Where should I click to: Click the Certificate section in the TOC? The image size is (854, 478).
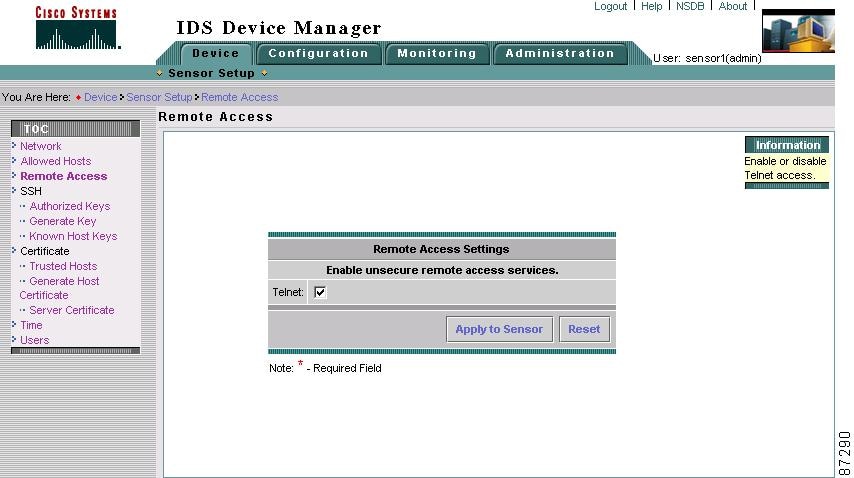(x=45, y=251)
